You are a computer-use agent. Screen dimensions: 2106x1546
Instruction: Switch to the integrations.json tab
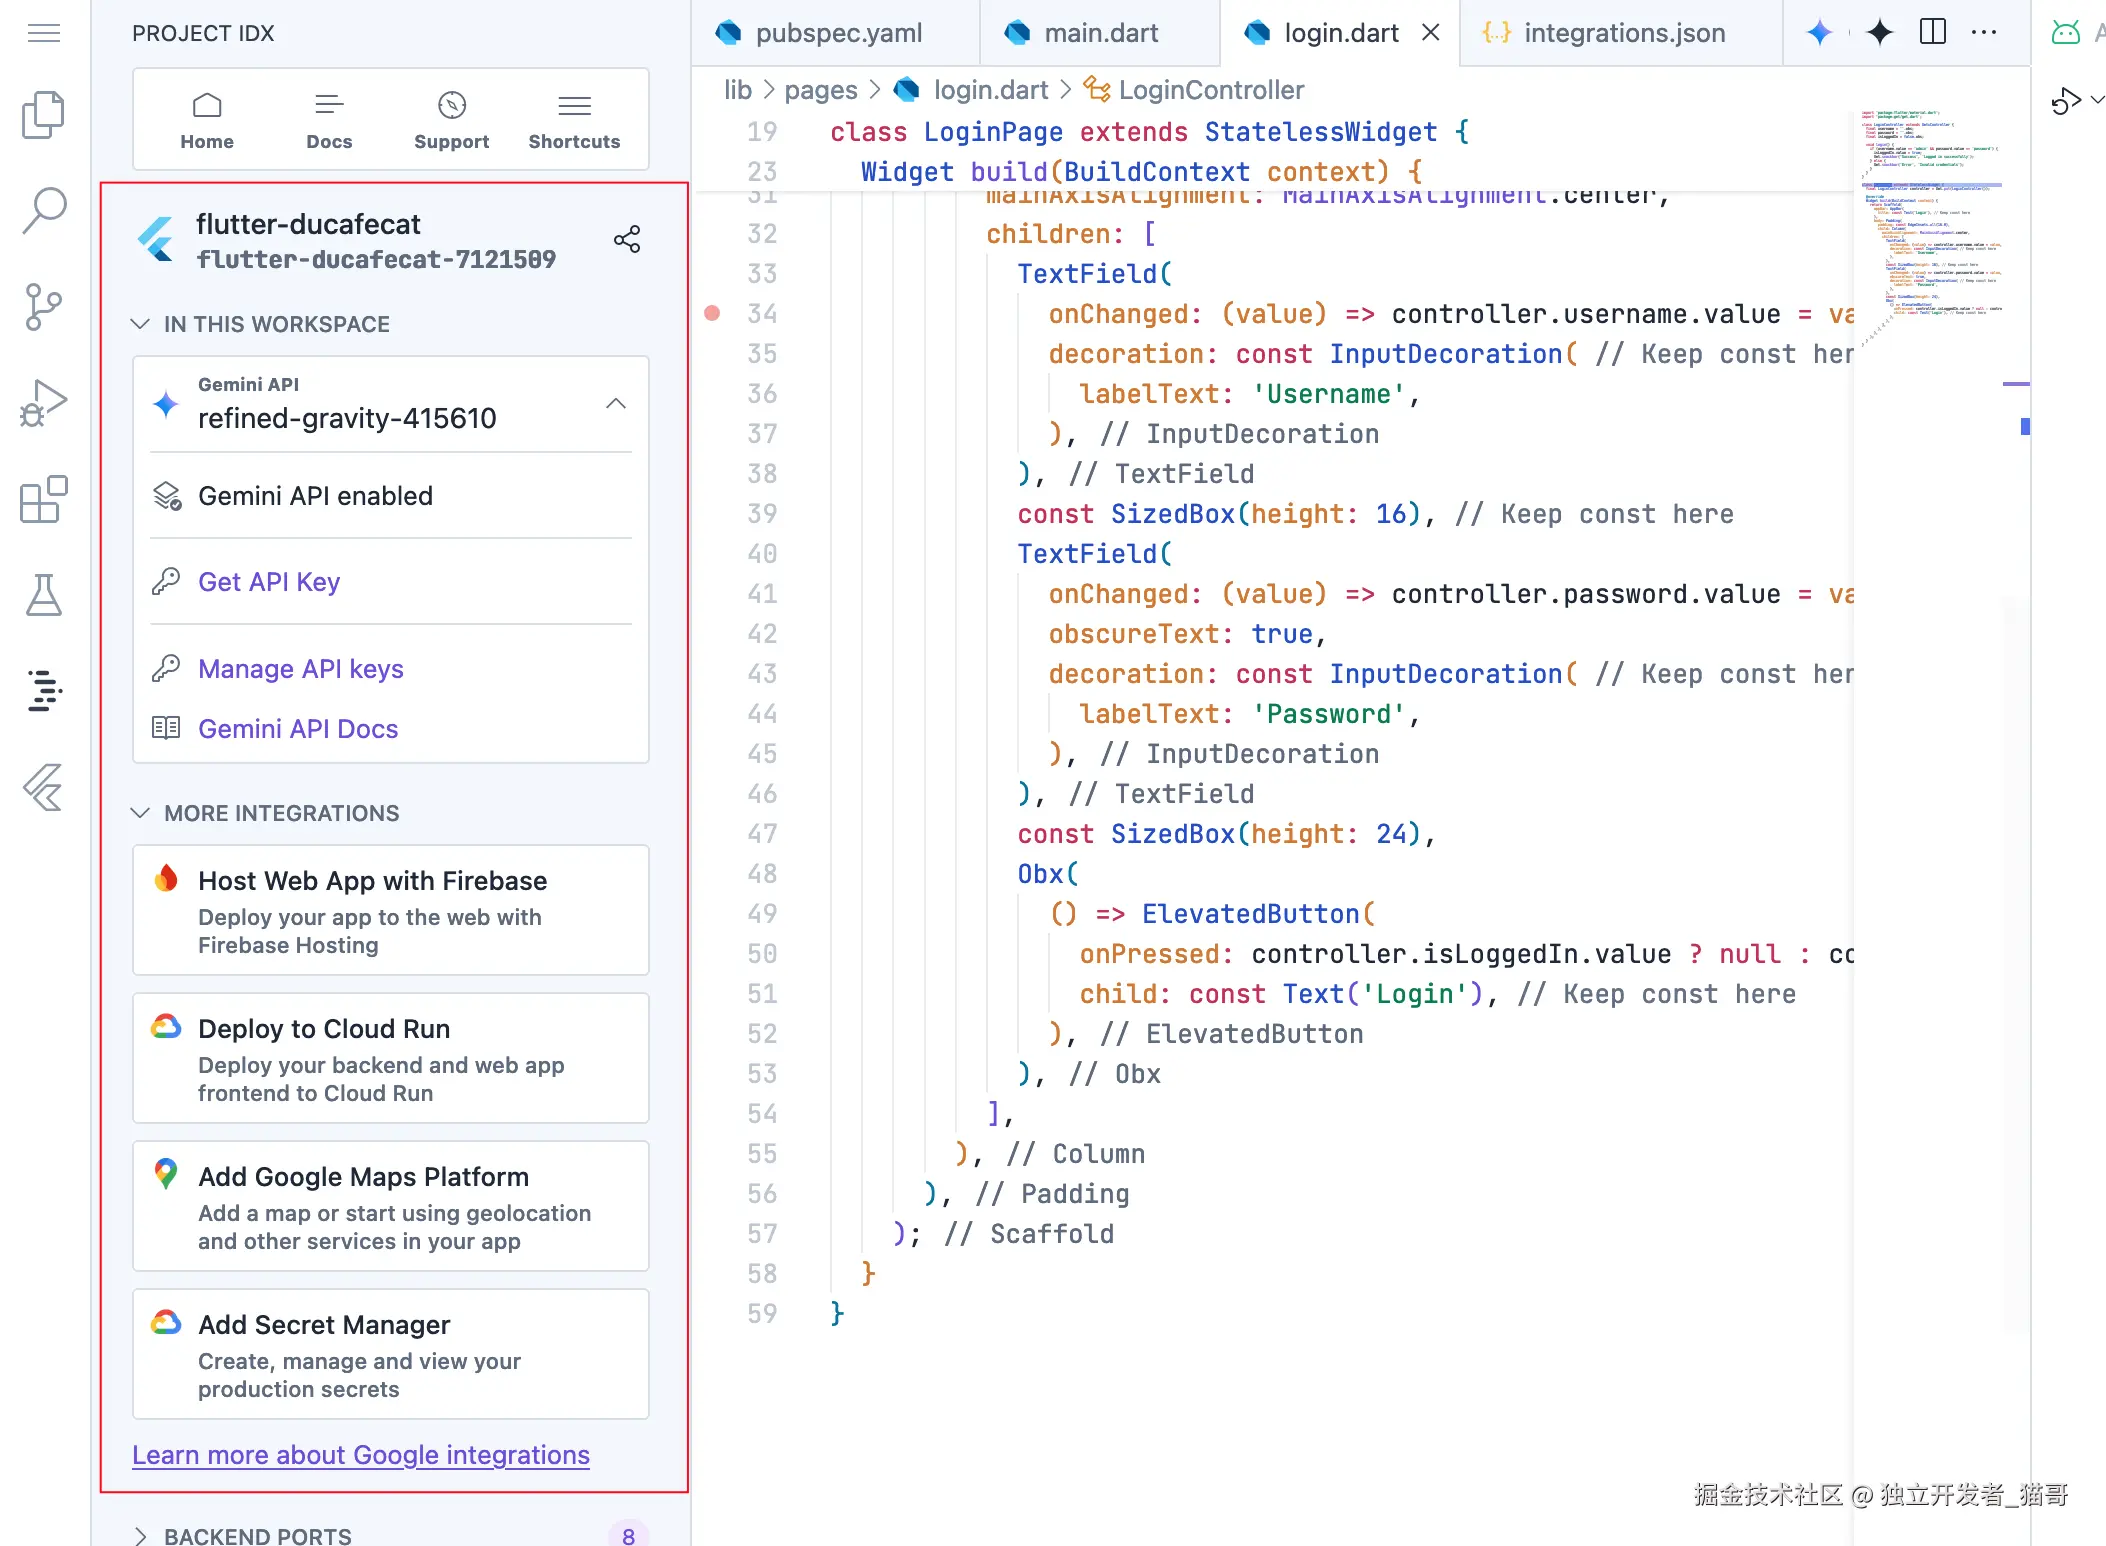(x=1623, y=33)
